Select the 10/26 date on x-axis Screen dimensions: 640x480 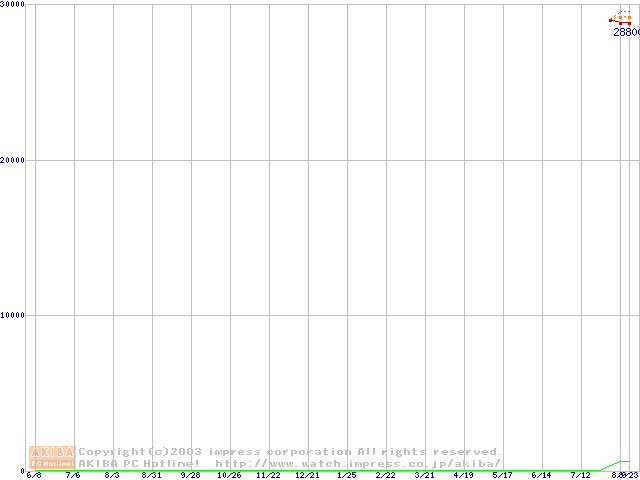[229, 475]
